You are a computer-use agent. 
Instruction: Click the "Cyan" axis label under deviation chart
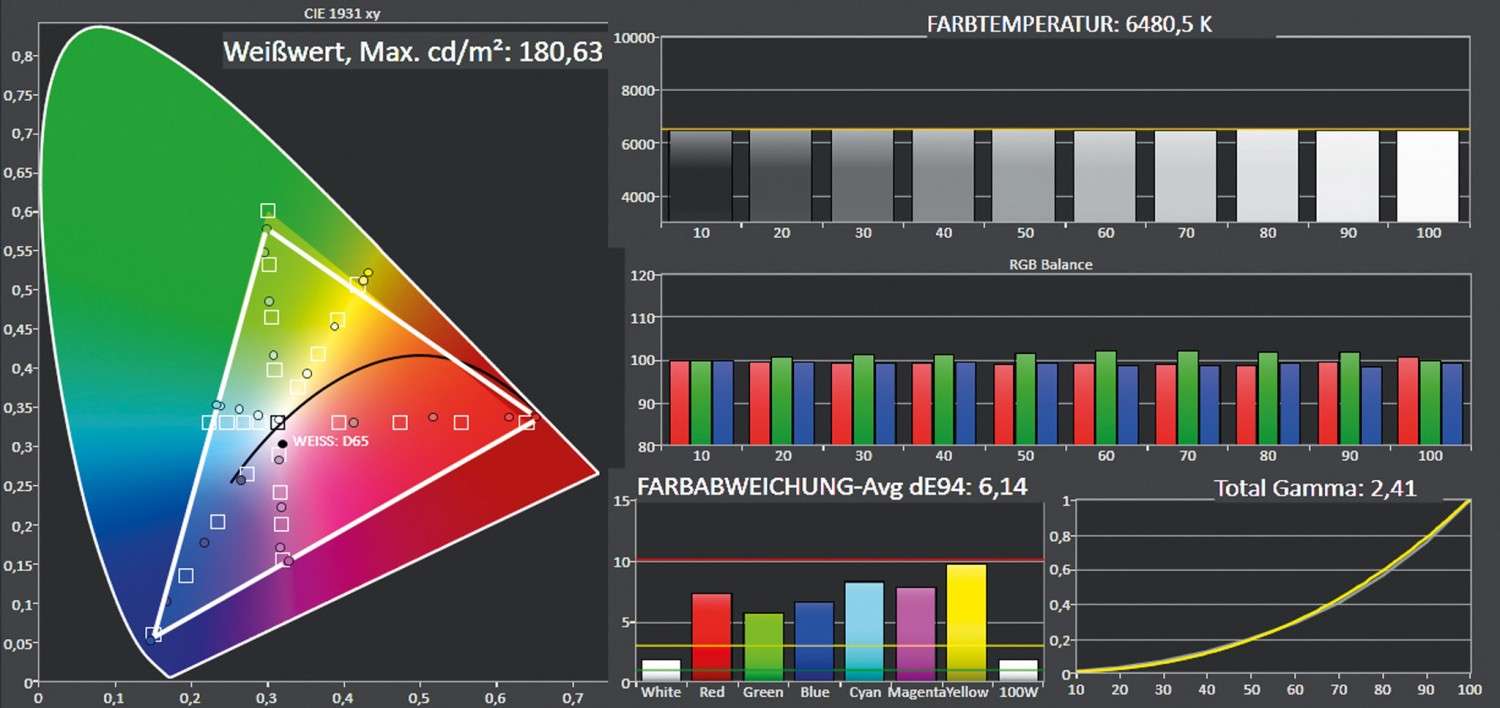click(x=866, y=692)
